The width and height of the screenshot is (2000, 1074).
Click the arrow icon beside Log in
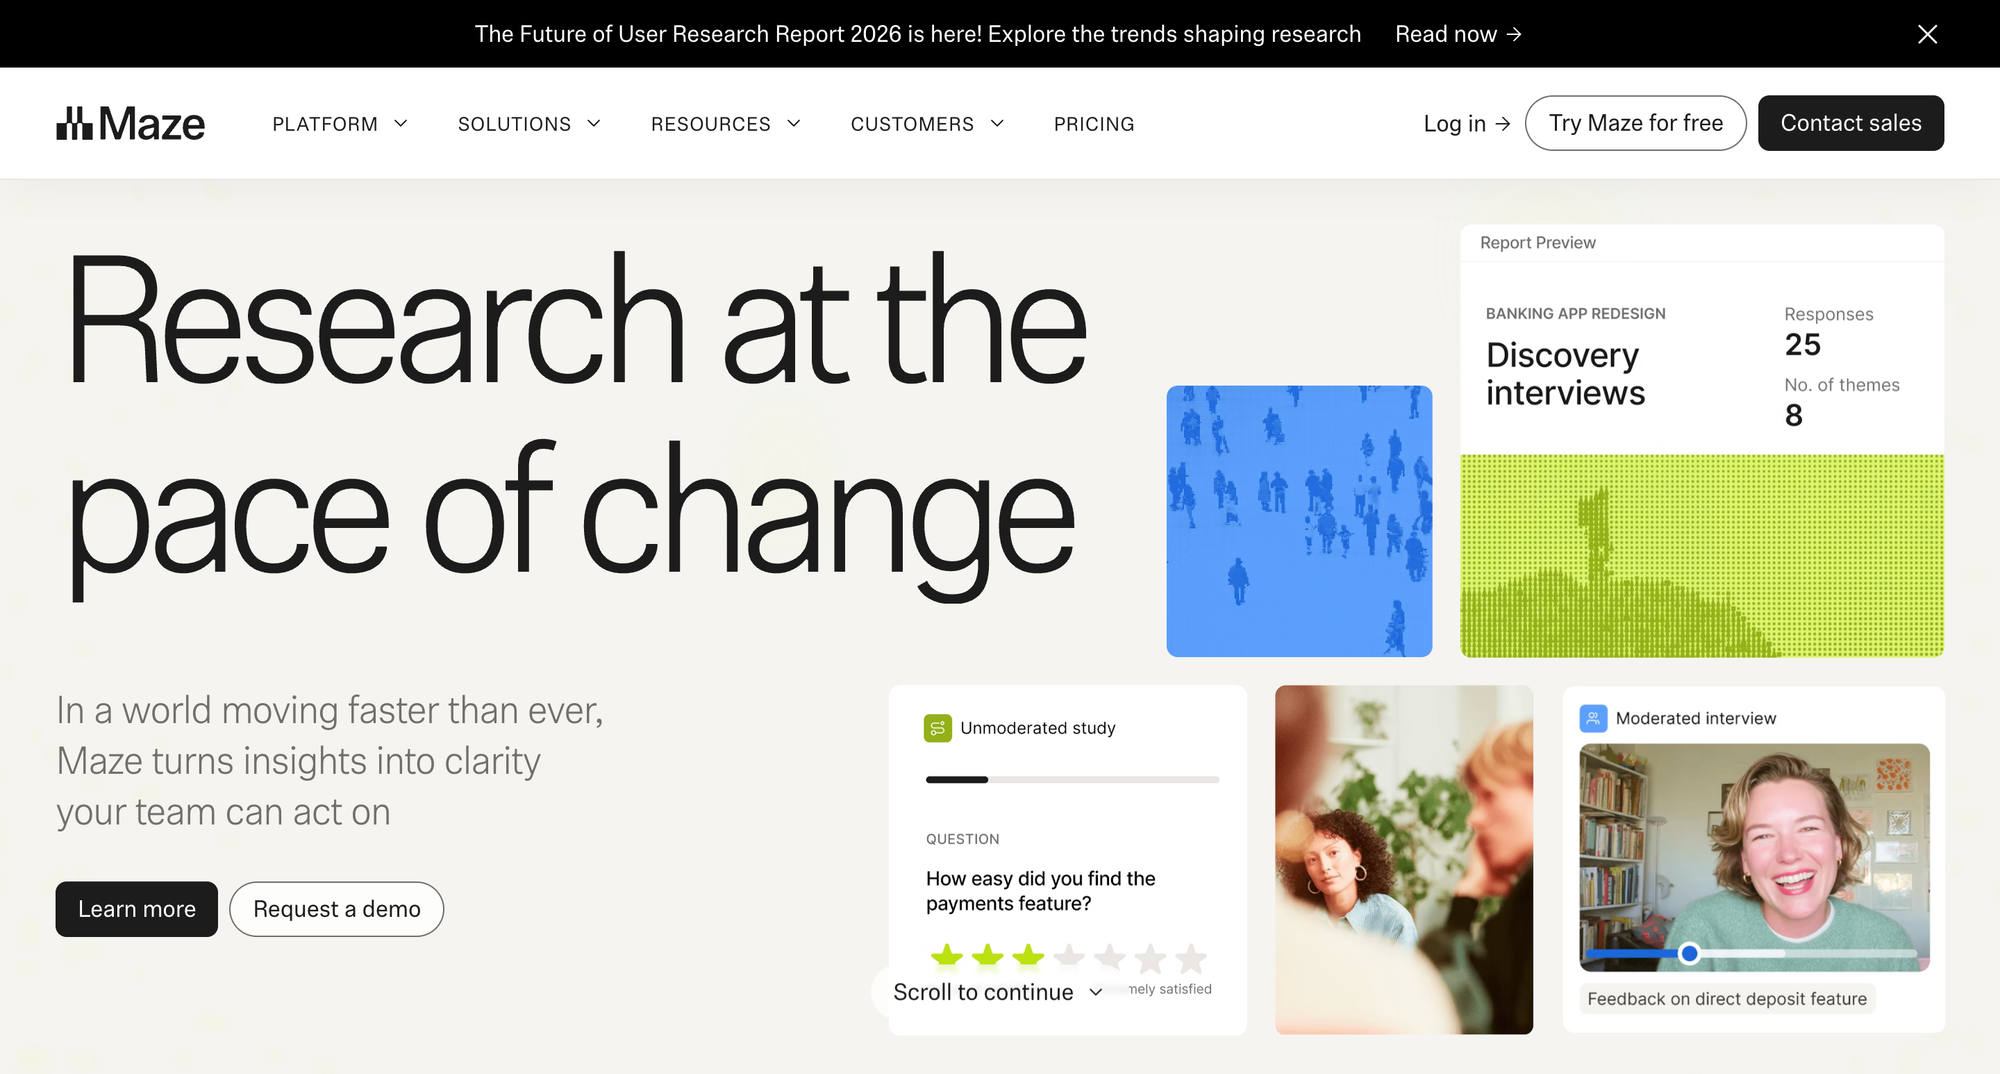point(1502,124)
